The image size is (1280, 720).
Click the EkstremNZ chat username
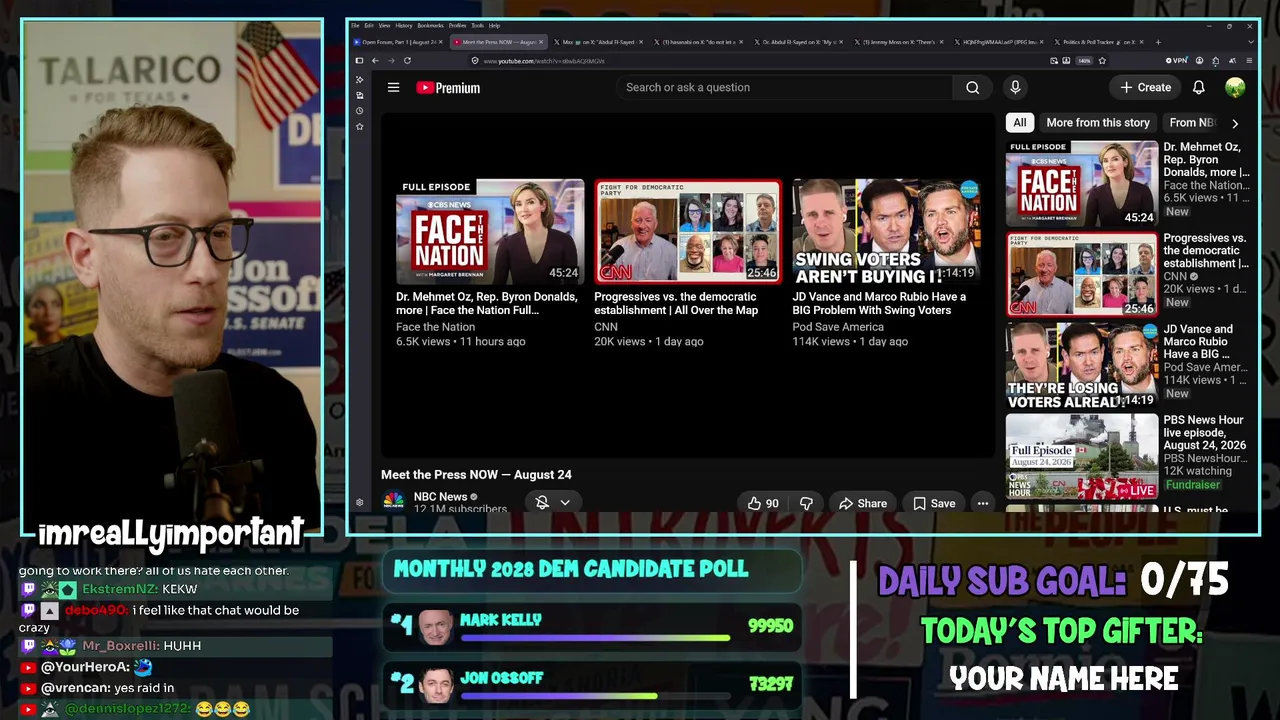(119, 590)
